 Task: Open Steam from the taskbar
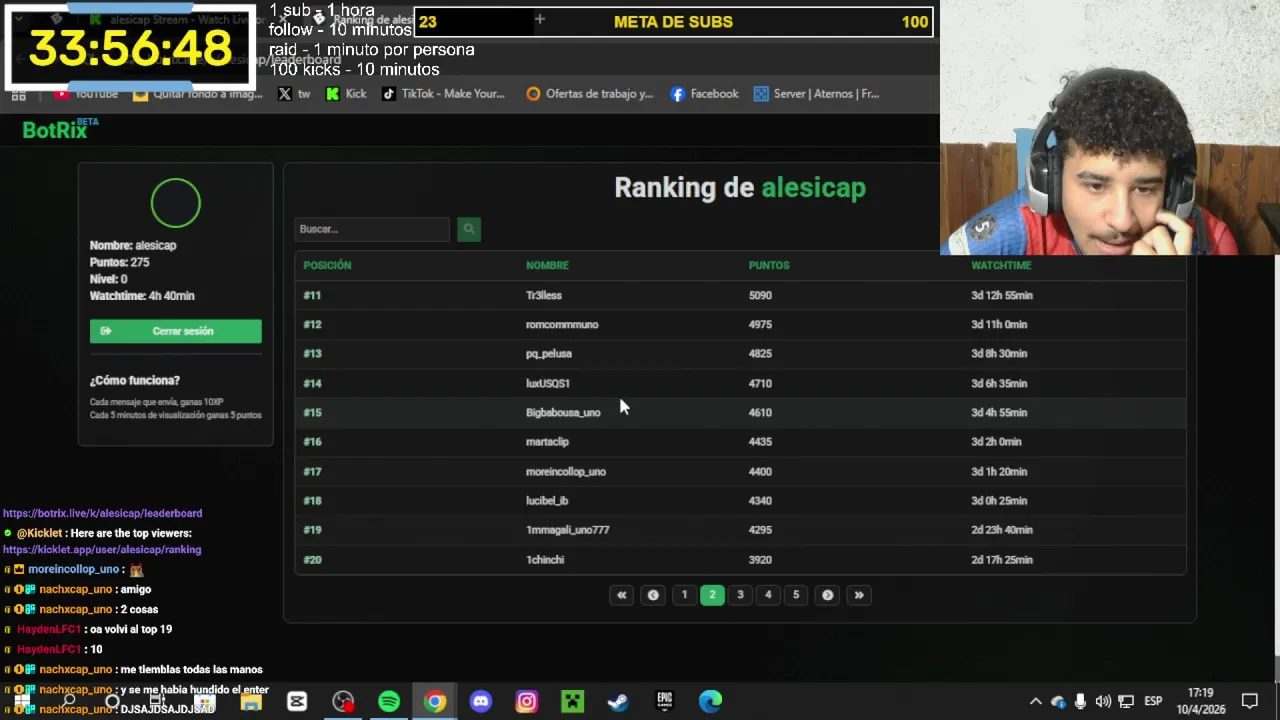point(618,701)
